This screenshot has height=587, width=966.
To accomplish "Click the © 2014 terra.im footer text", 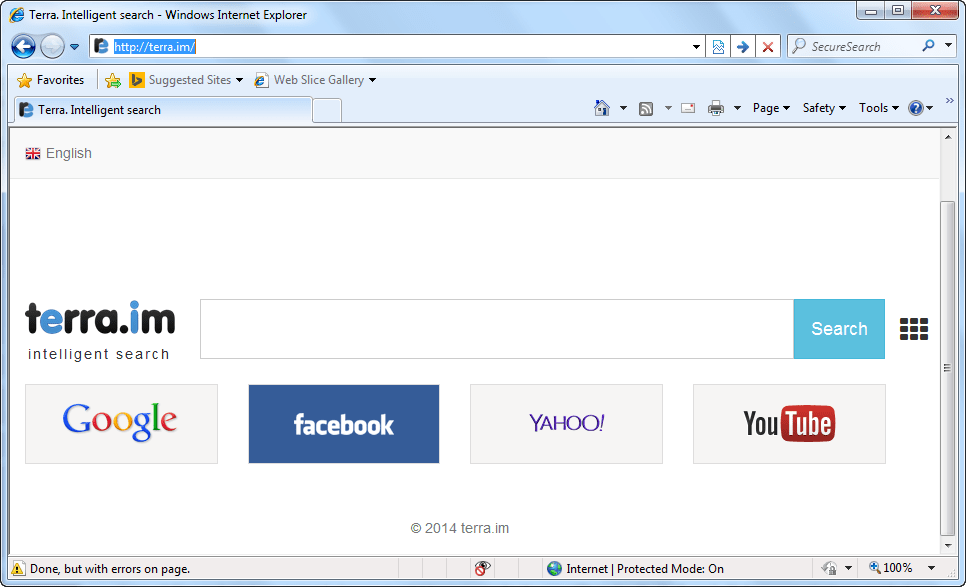I will click(x=460, y=528).
